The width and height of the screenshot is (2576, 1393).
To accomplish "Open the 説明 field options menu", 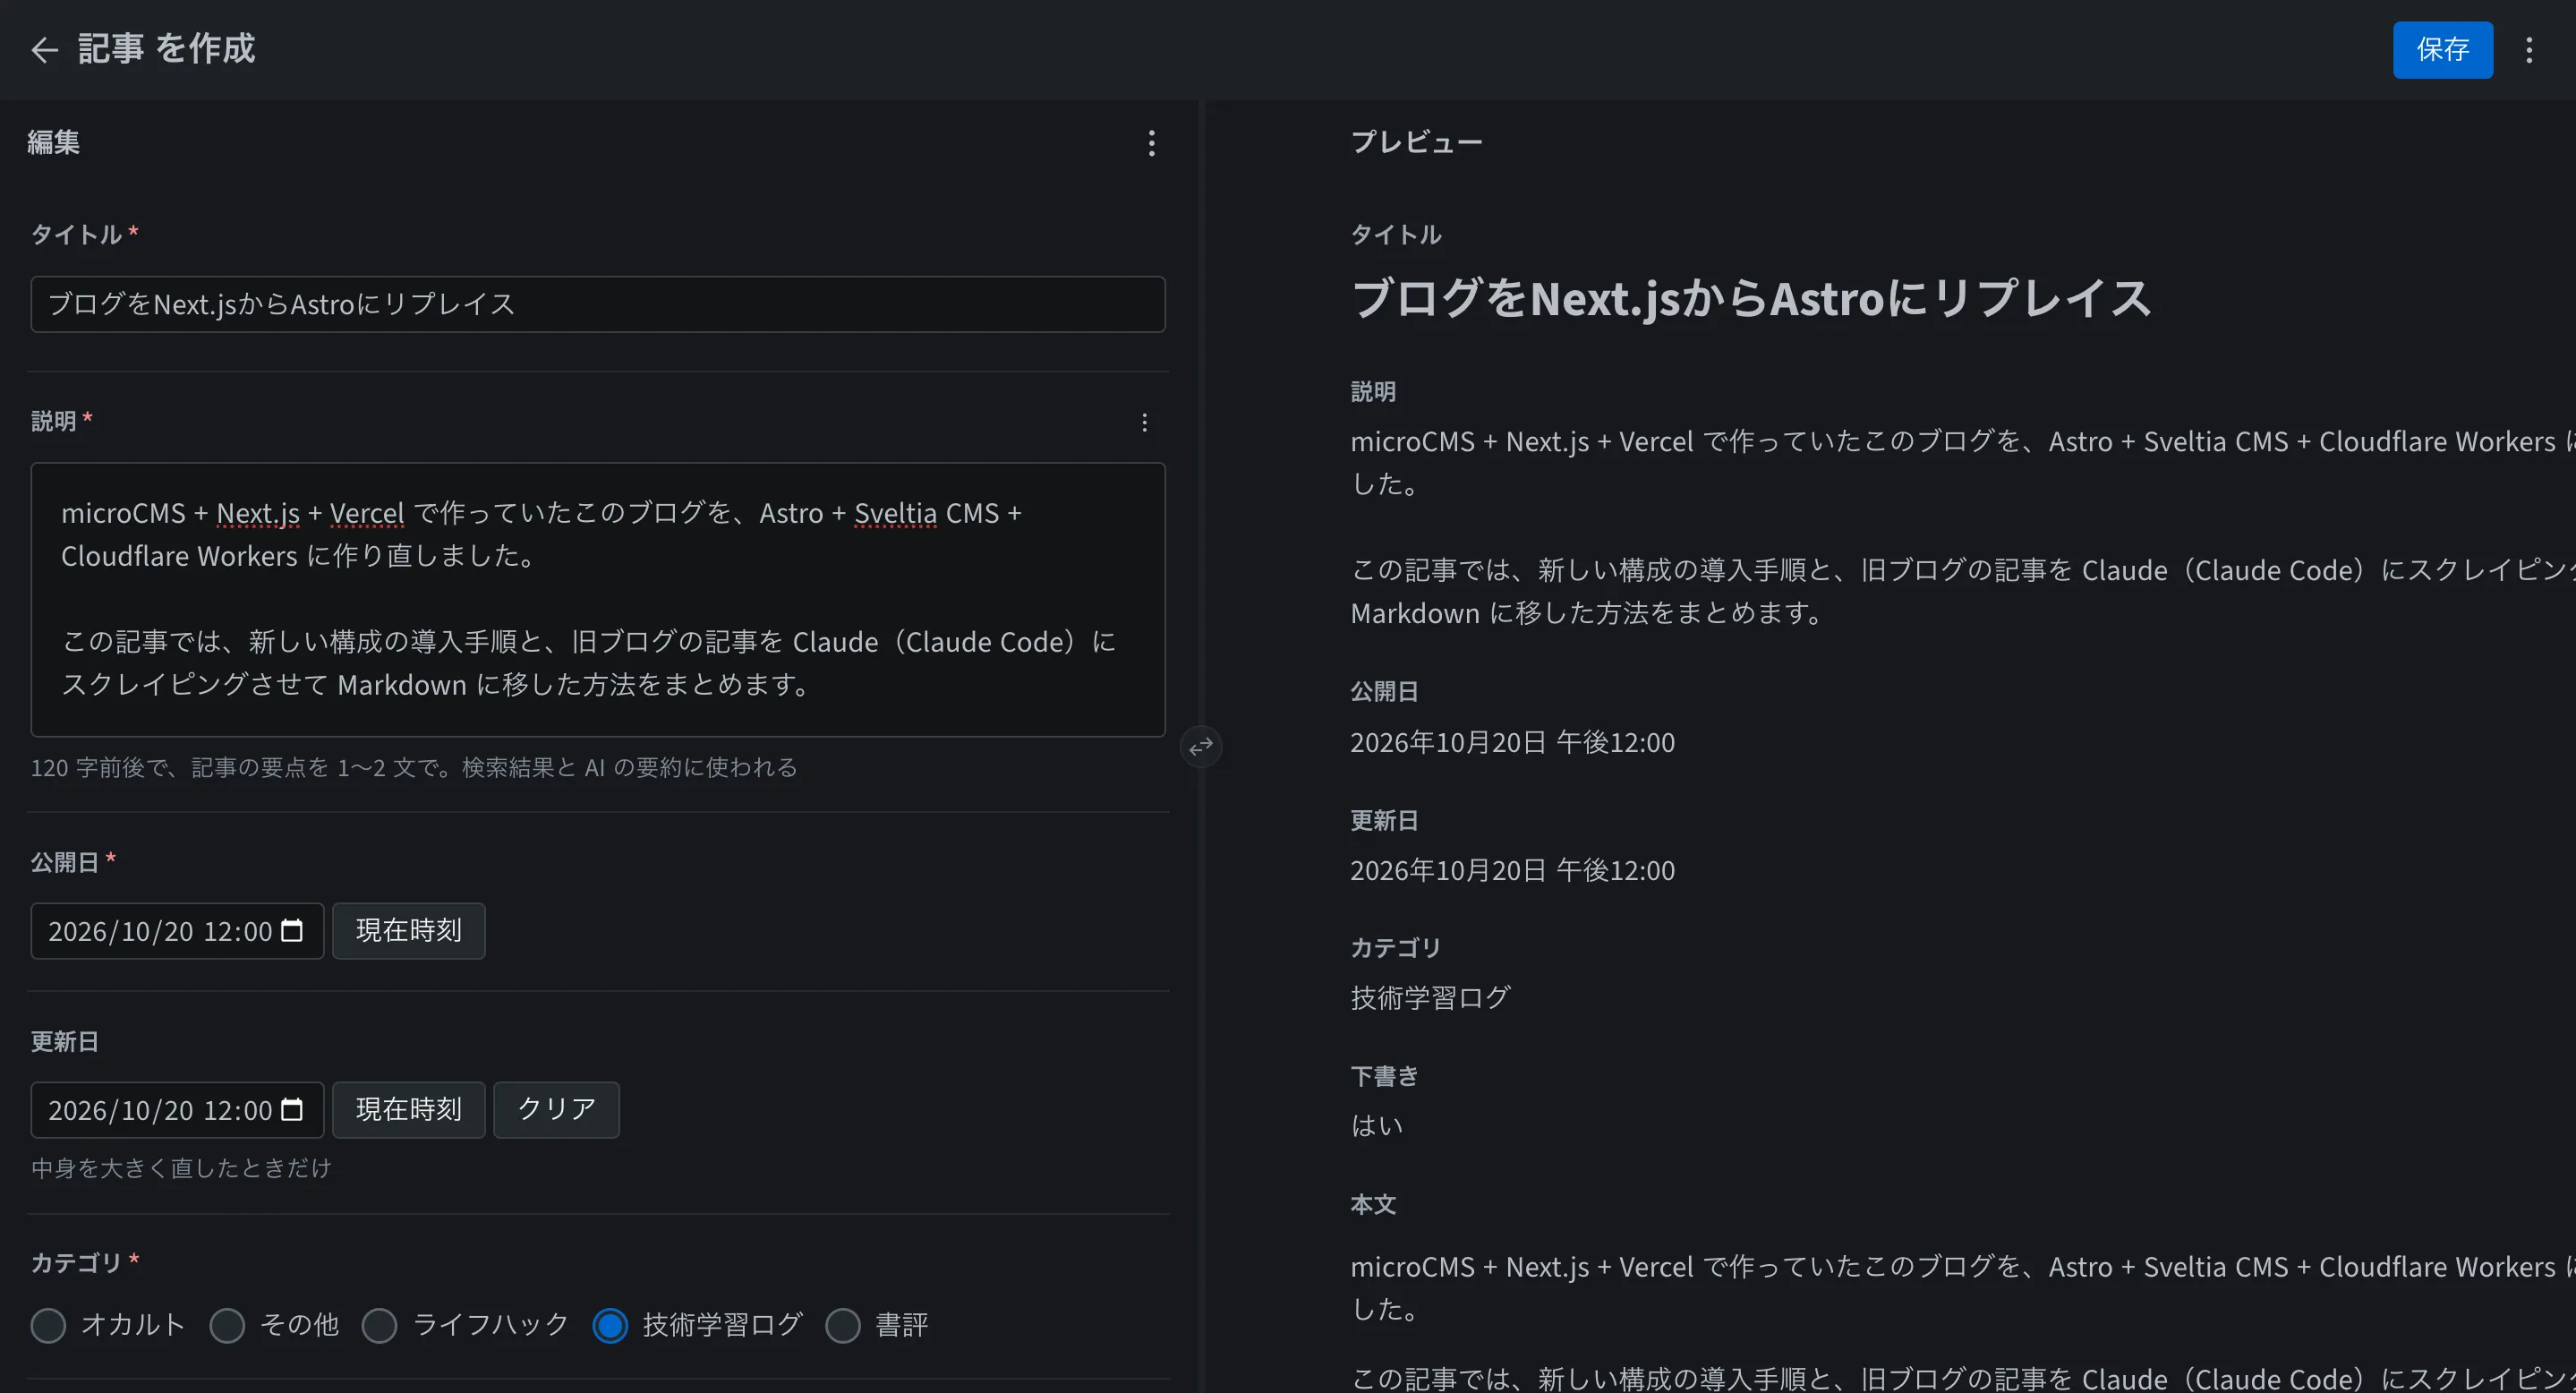I will (1145, 422).
